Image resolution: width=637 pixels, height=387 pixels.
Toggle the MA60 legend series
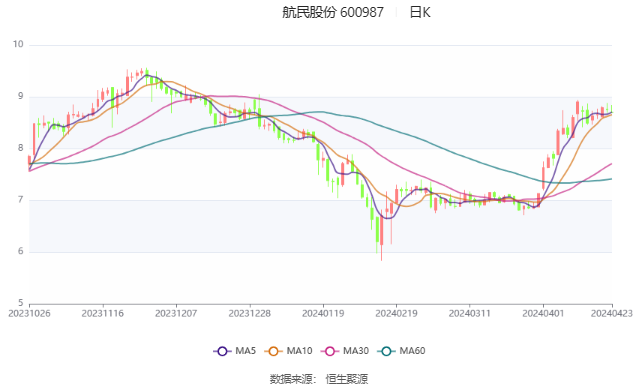click(401, 351)
